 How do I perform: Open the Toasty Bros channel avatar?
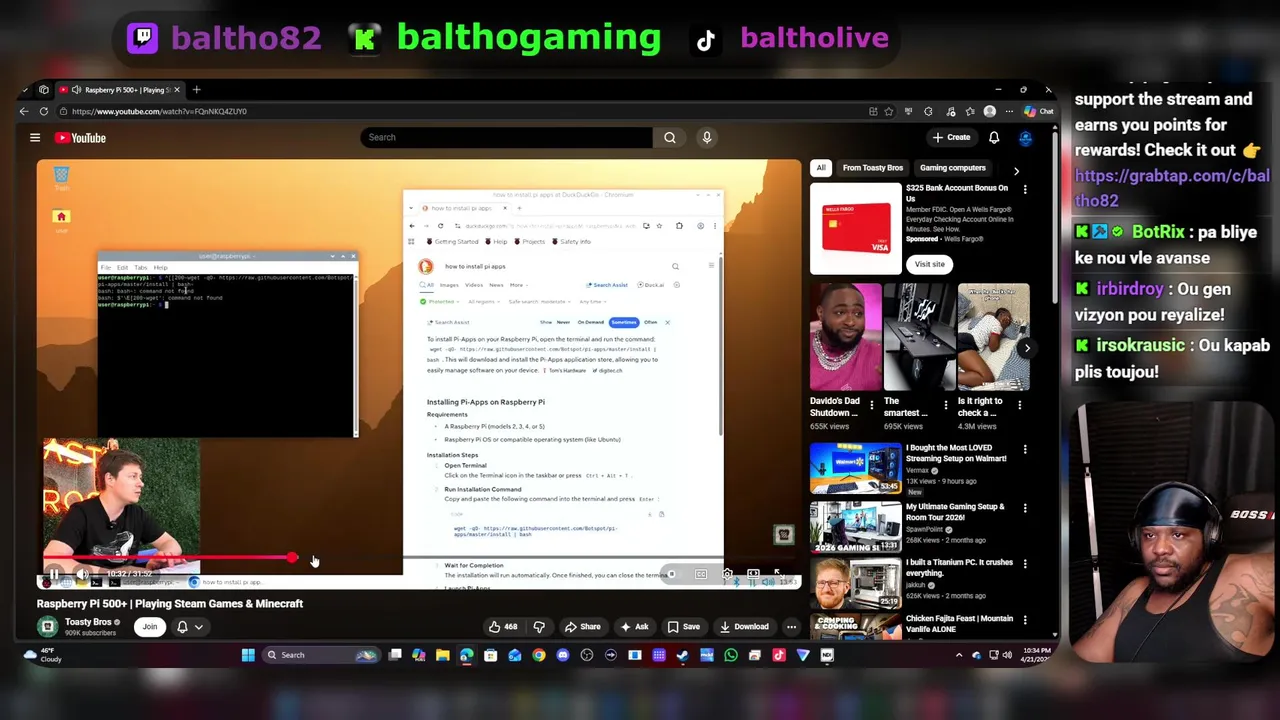[47, 626]
